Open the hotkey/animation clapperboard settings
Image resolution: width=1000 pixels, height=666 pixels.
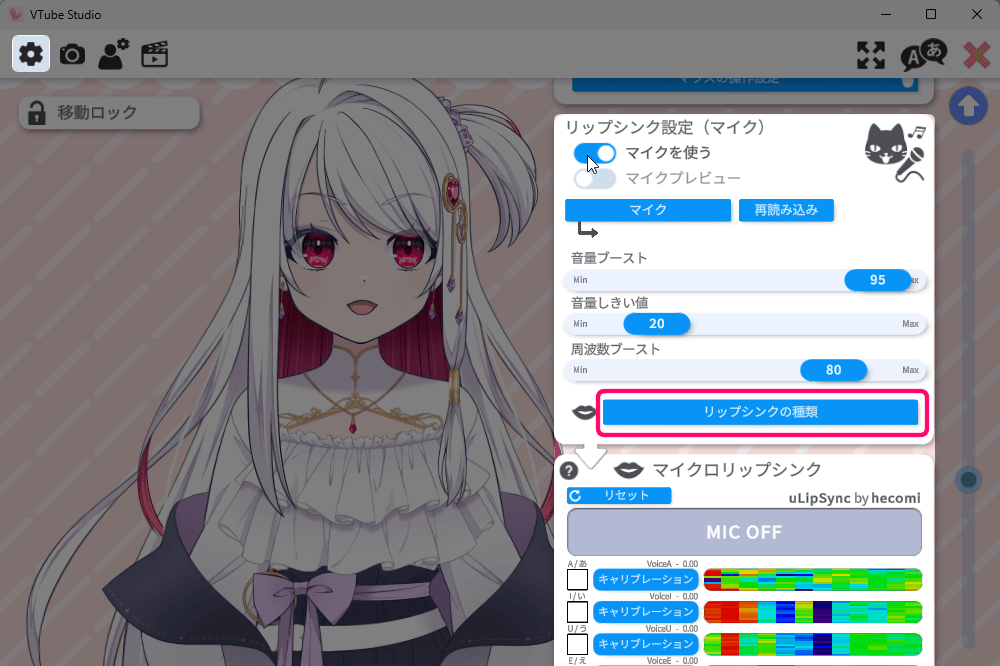(x=154, y=54)
